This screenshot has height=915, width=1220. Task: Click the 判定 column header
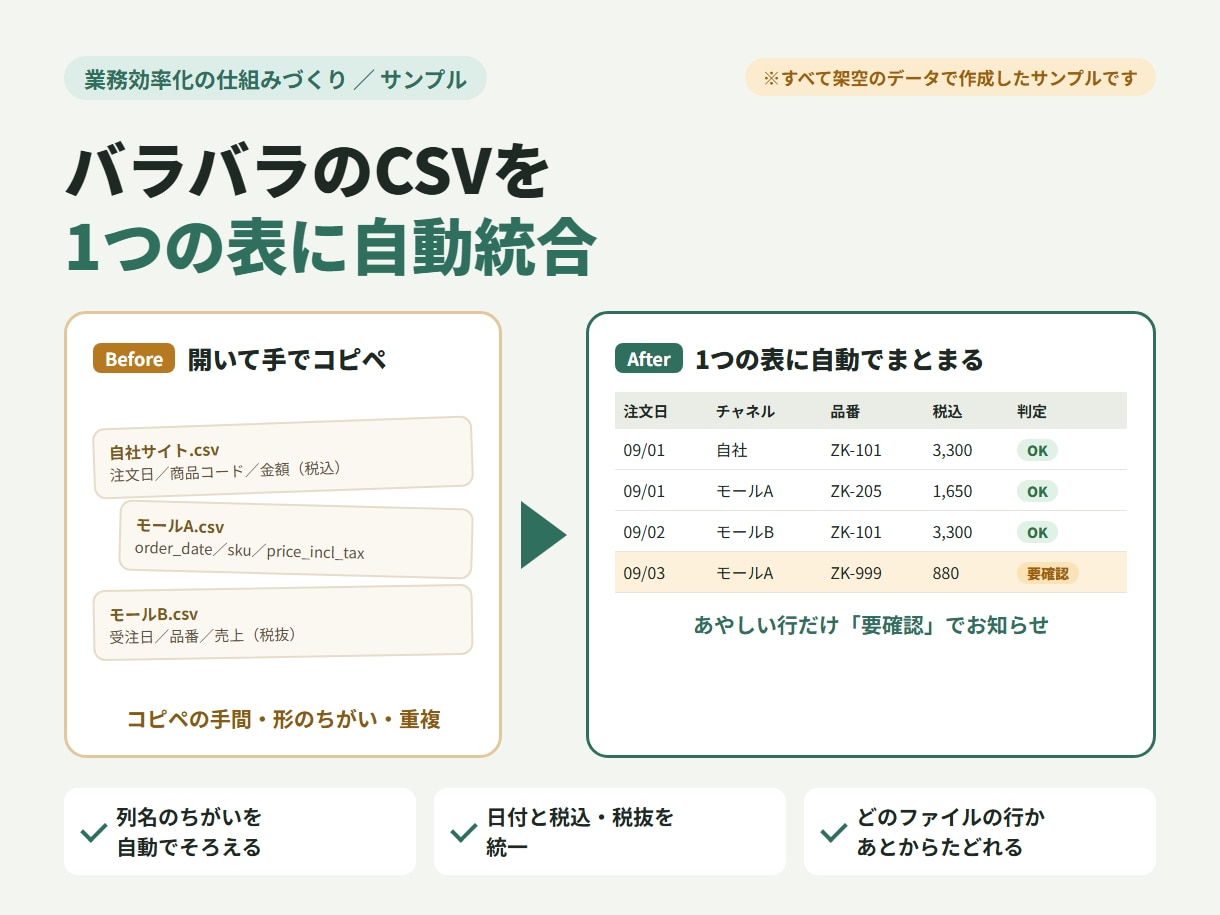[x=1032, y=411]
